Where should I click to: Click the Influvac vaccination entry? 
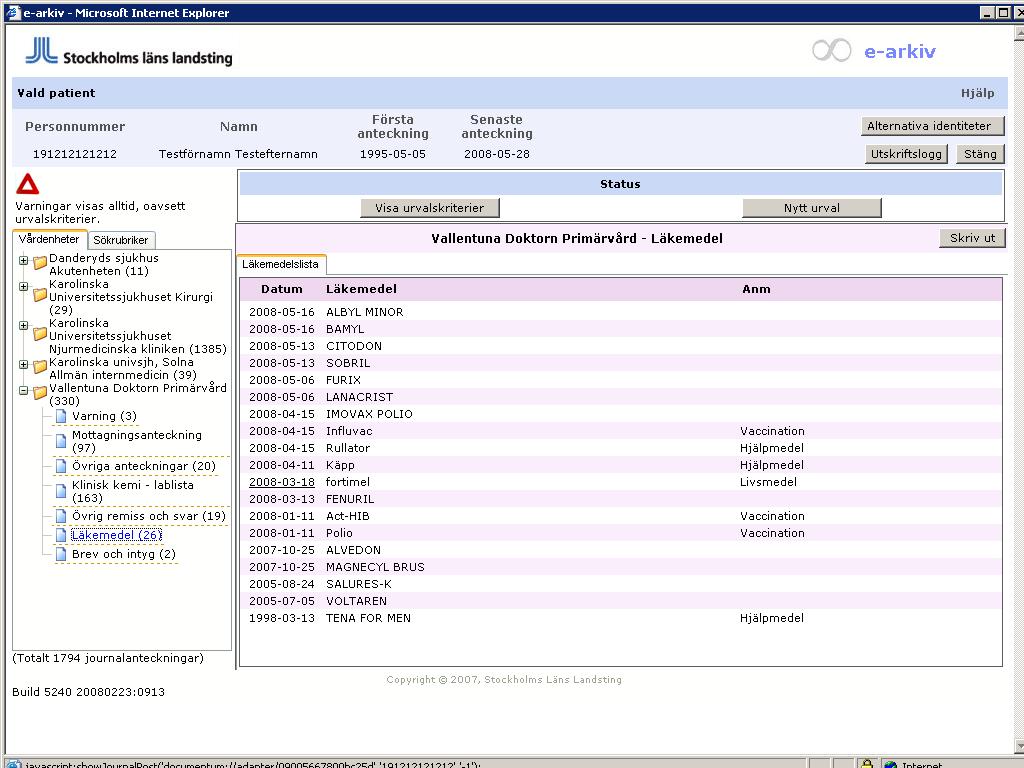point(349,431)
